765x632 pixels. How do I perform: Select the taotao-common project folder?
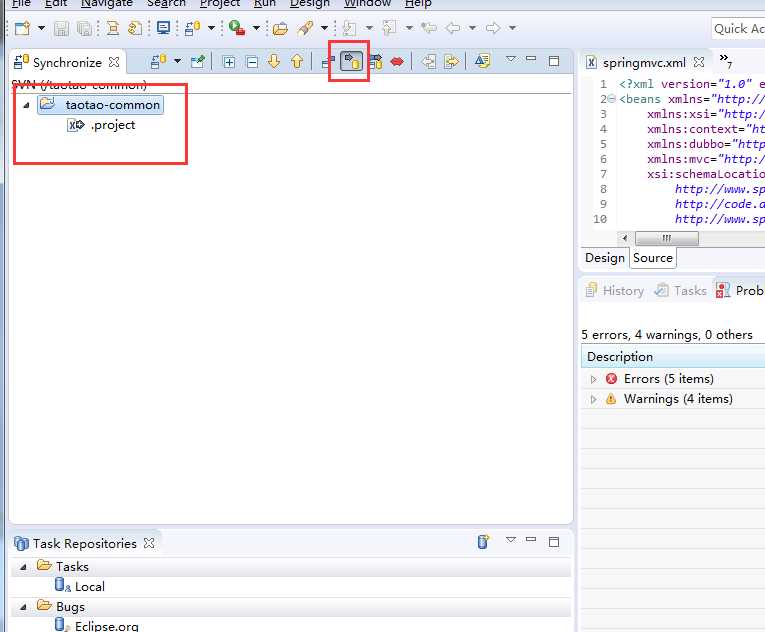coord(100,105)
